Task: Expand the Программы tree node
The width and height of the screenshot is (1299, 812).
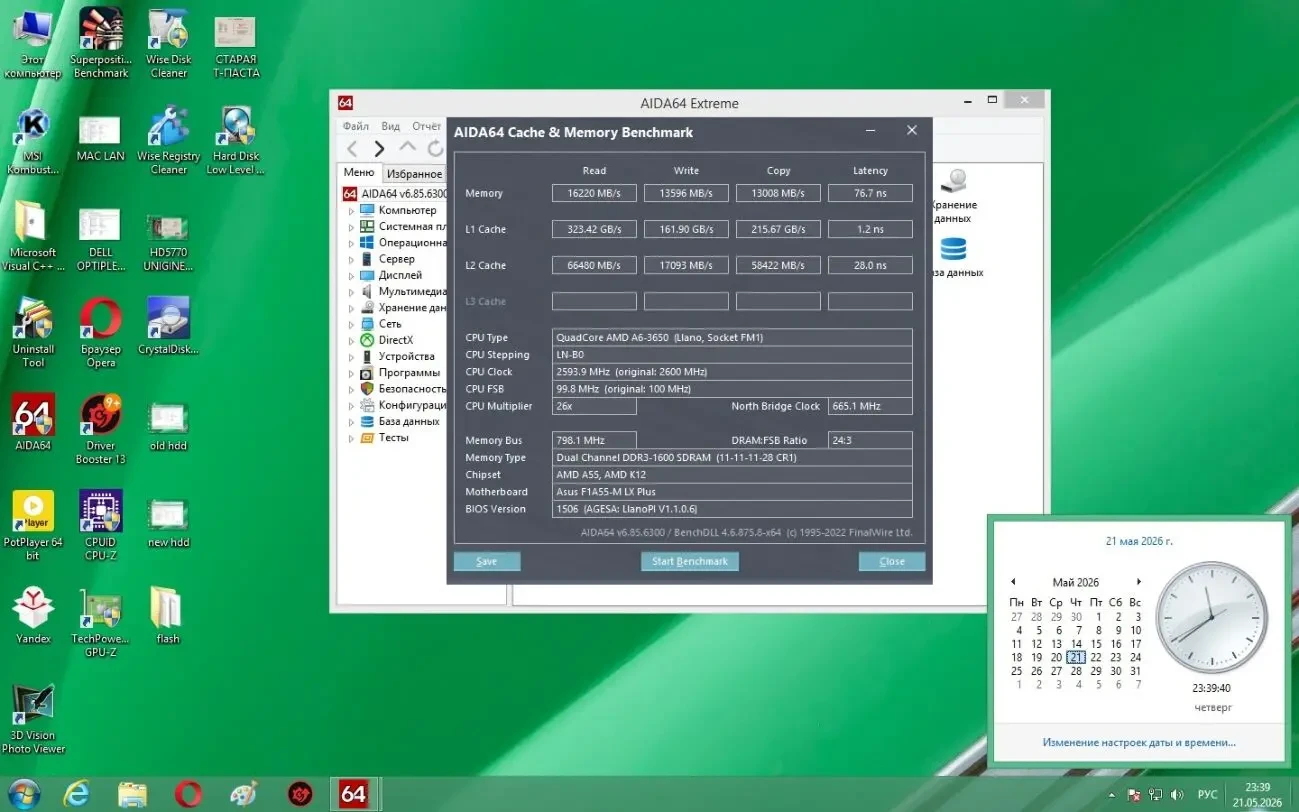Action: [351, 373]
